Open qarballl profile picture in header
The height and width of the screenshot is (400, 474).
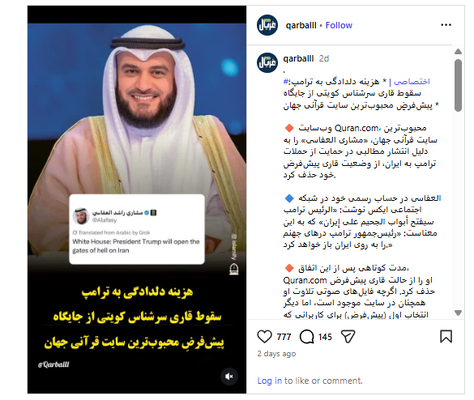point(267,25)
